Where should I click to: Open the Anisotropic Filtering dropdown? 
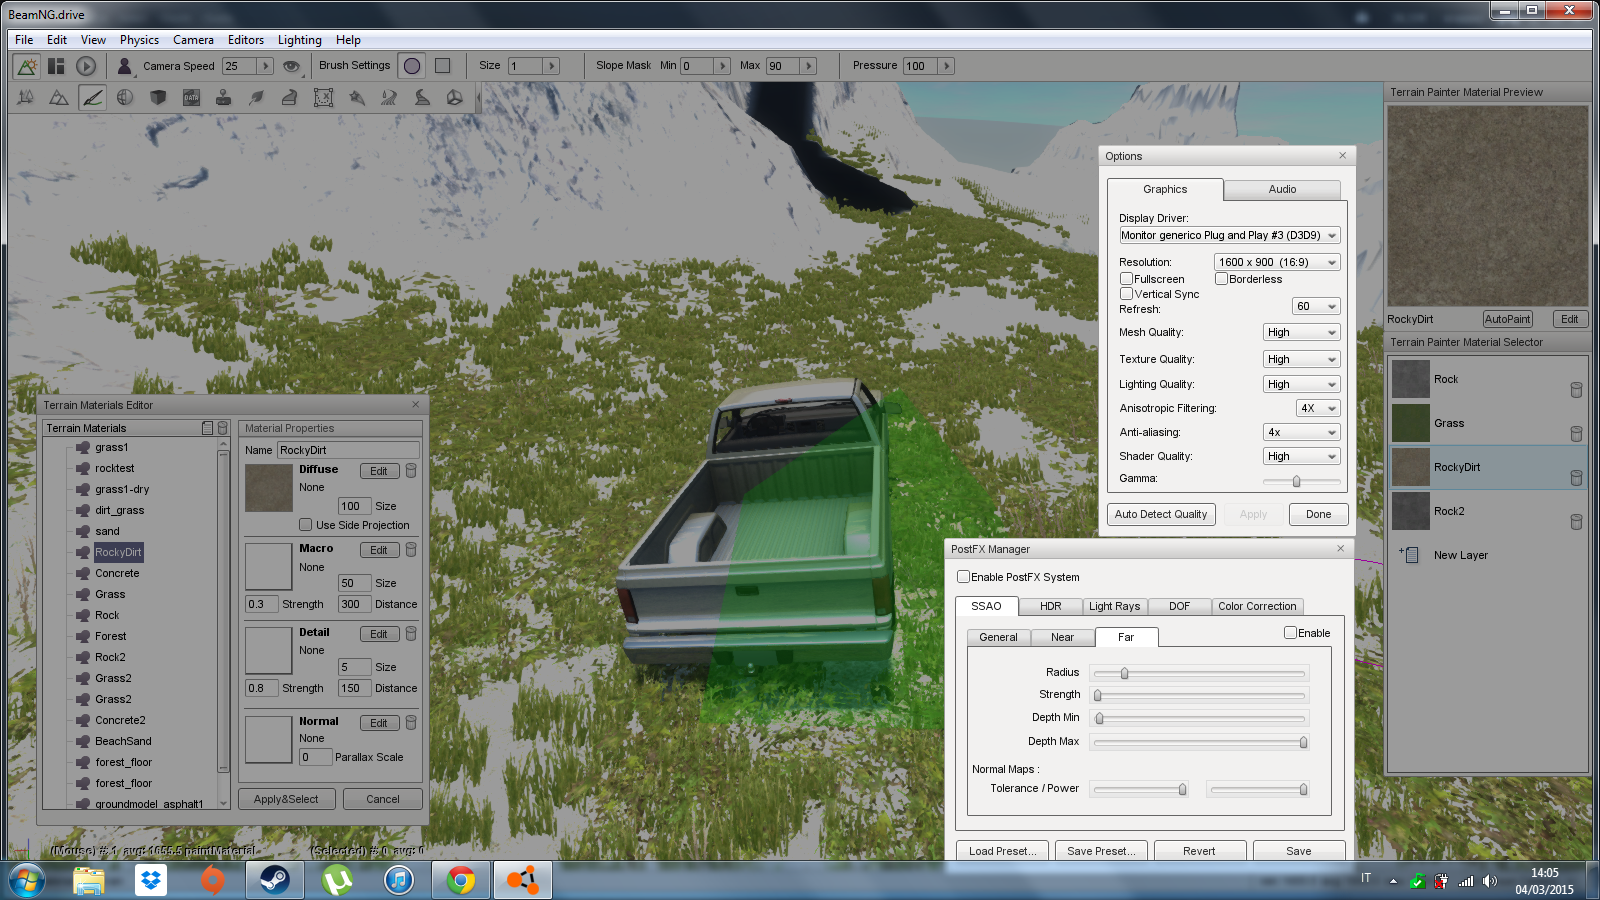pos(1317,408)
